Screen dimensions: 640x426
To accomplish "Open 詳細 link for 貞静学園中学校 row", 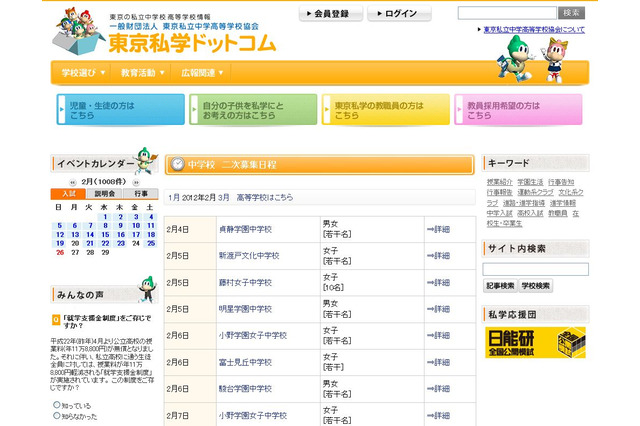I will coord(438,229).
